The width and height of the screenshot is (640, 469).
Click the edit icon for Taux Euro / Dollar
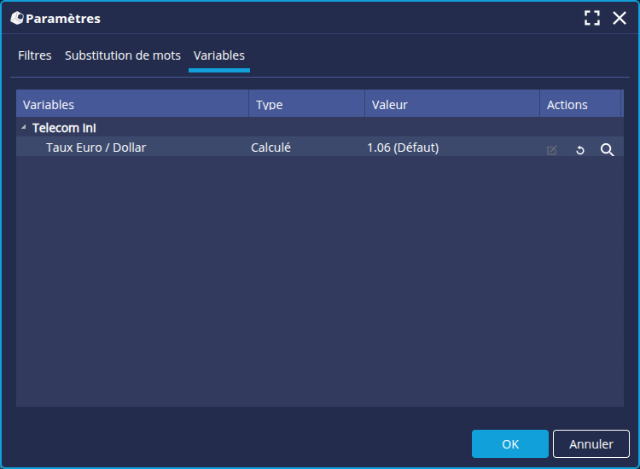[x=552, y=149]
